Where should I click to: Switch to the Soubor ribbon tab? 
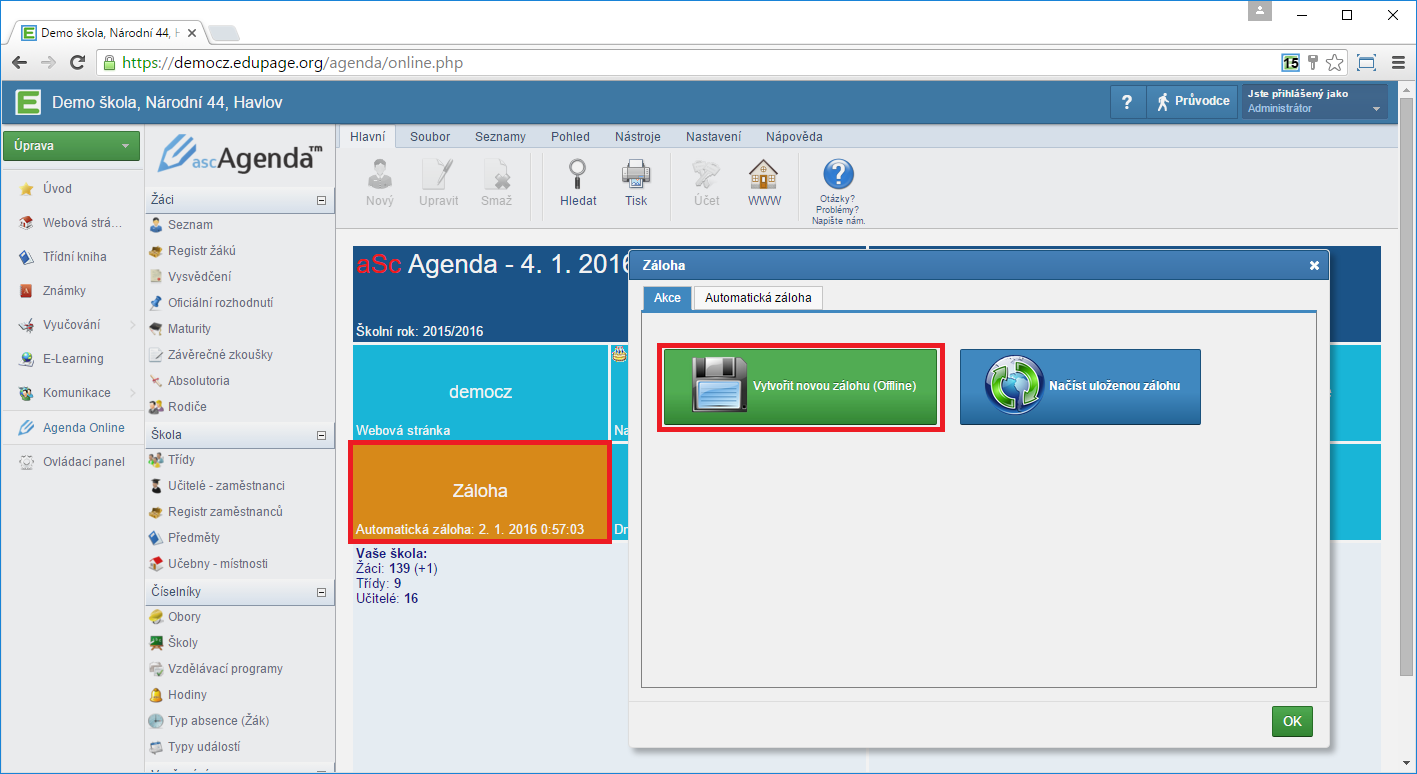click(430, 137)
